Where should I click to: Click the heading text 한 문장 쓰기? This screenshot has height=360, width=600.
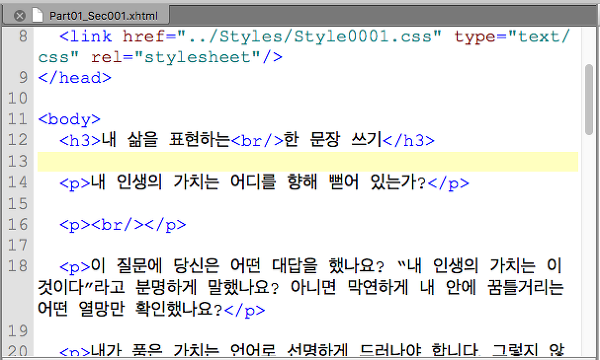tap(333, 139)
